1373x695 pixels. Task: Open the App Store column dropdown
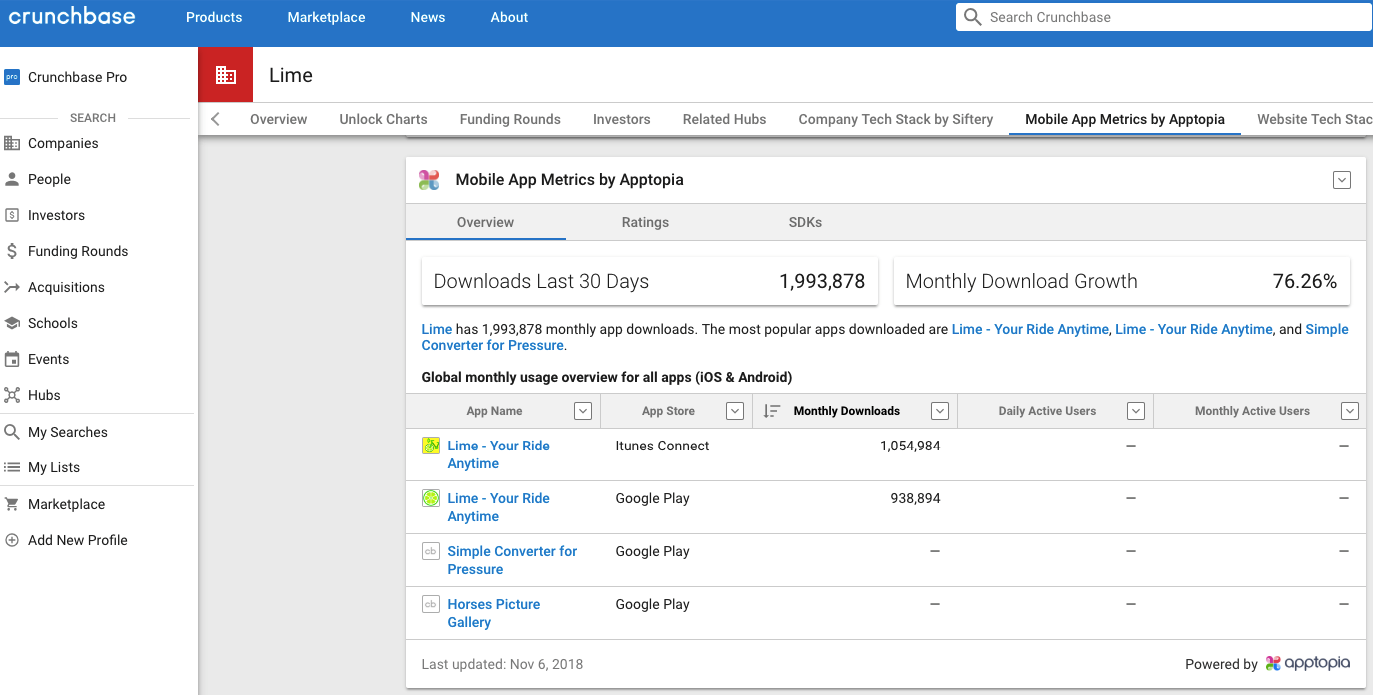[x=735, y=411]
